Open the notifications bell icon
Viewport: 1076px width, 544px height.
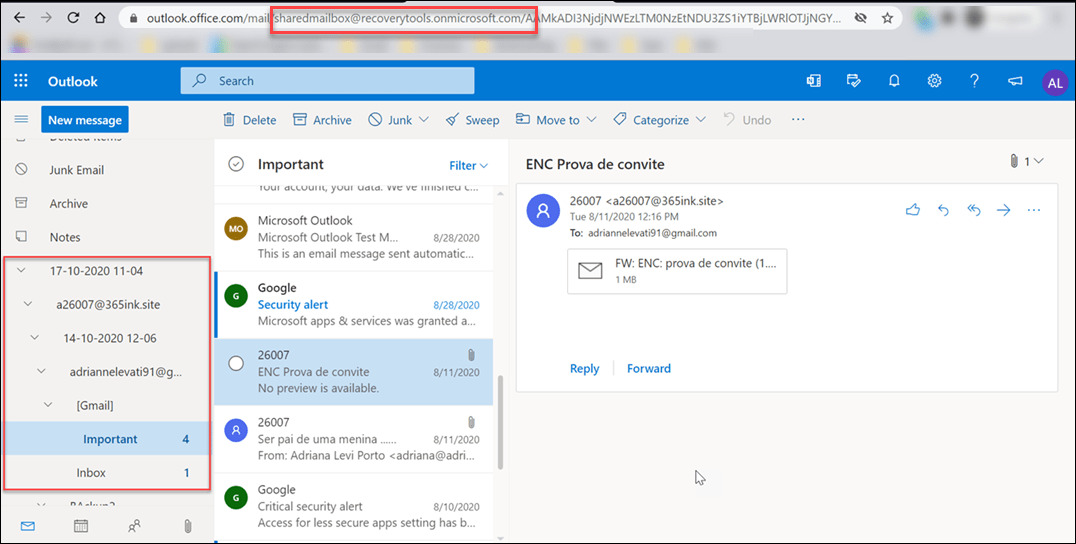coord(895,81)
